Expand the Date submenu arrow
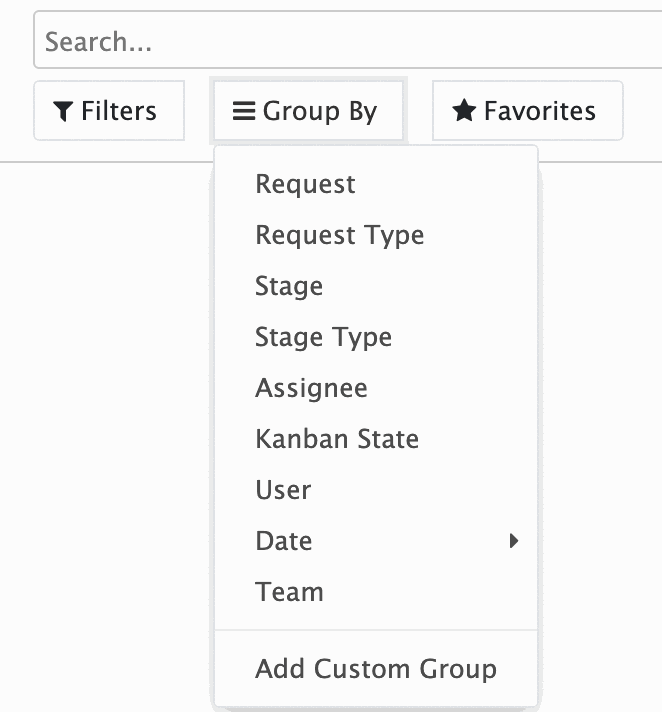 click(x=514, y=541)
